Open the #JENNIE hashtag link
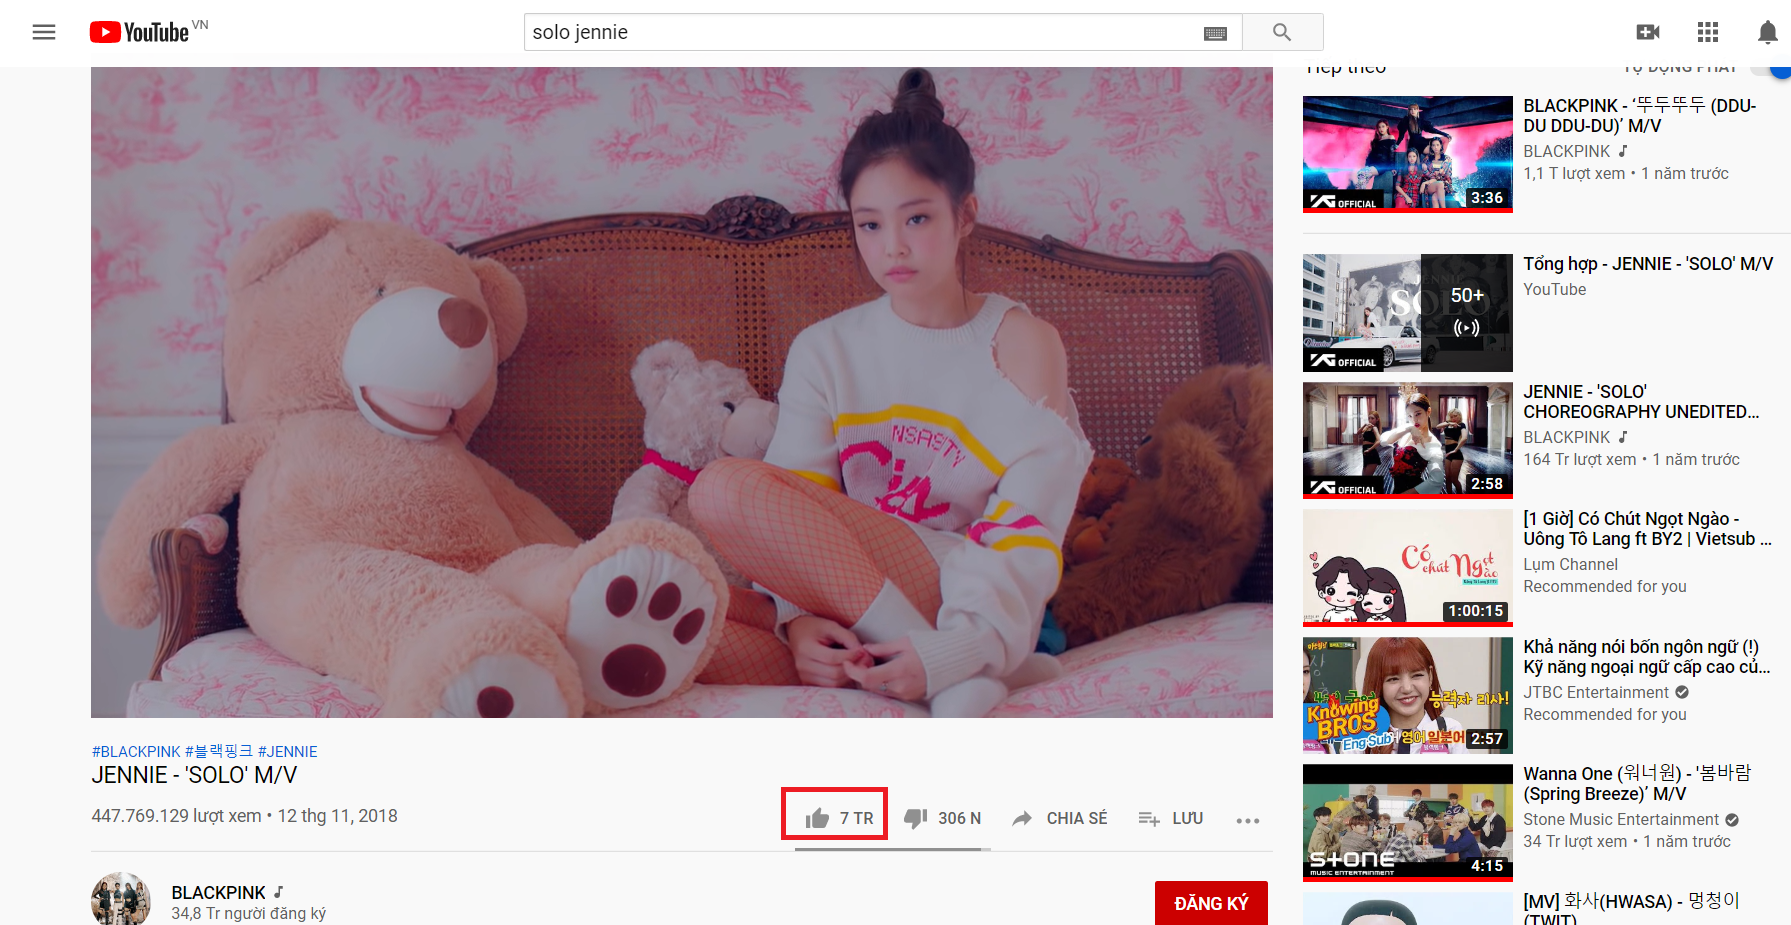The width and height of the screenshot is (1791, 925). [287, 751]
